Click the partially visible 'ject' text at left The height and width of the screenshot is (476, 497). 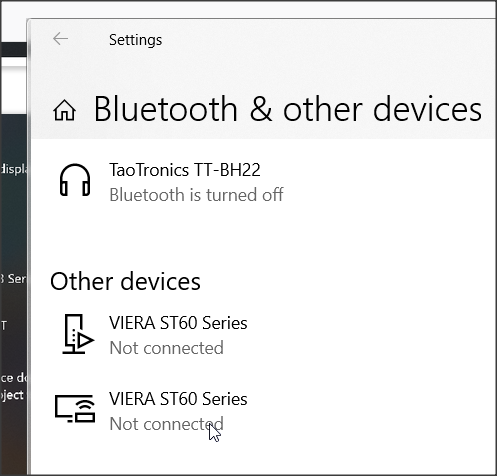[12, 395]
